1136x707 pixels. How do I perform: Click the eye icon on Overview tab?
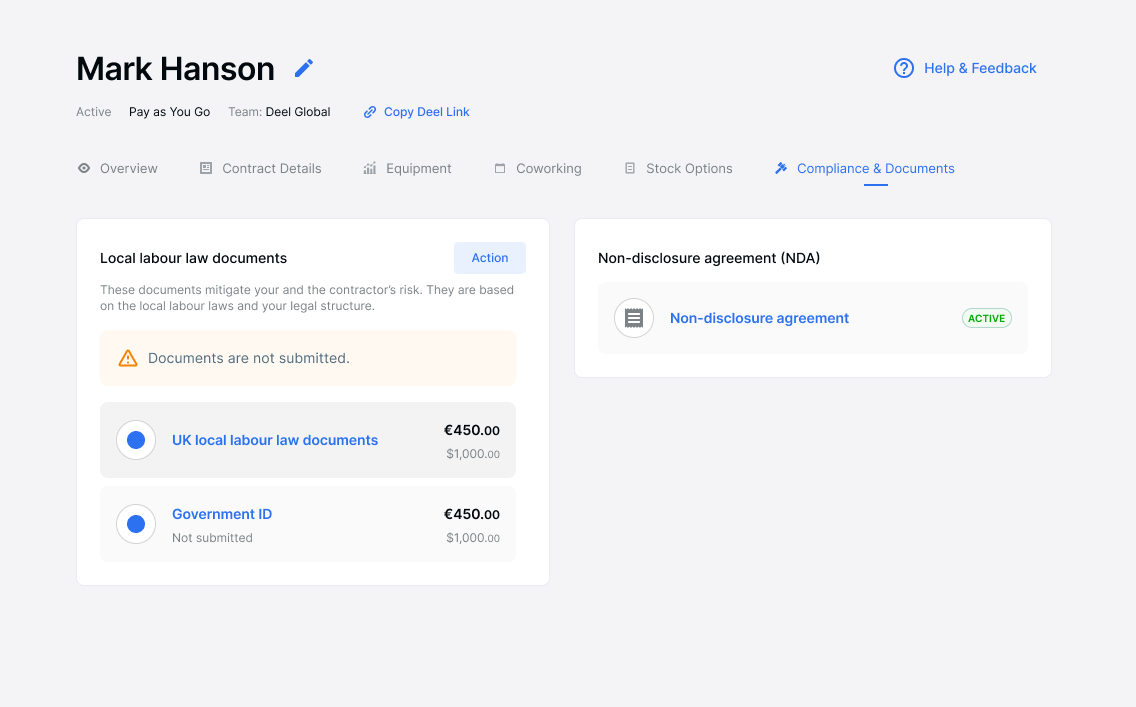(x=84, y=168)
